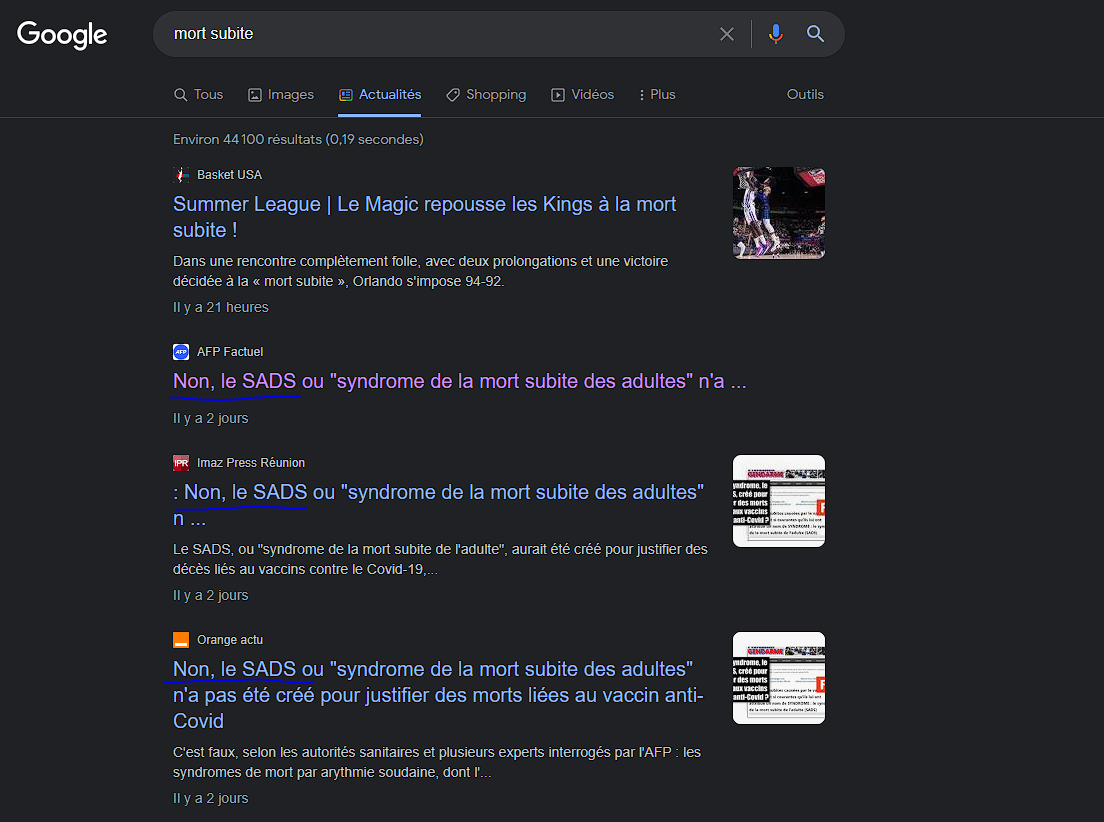
Task: Click the Google logo
Action: (x=62, y=35)
